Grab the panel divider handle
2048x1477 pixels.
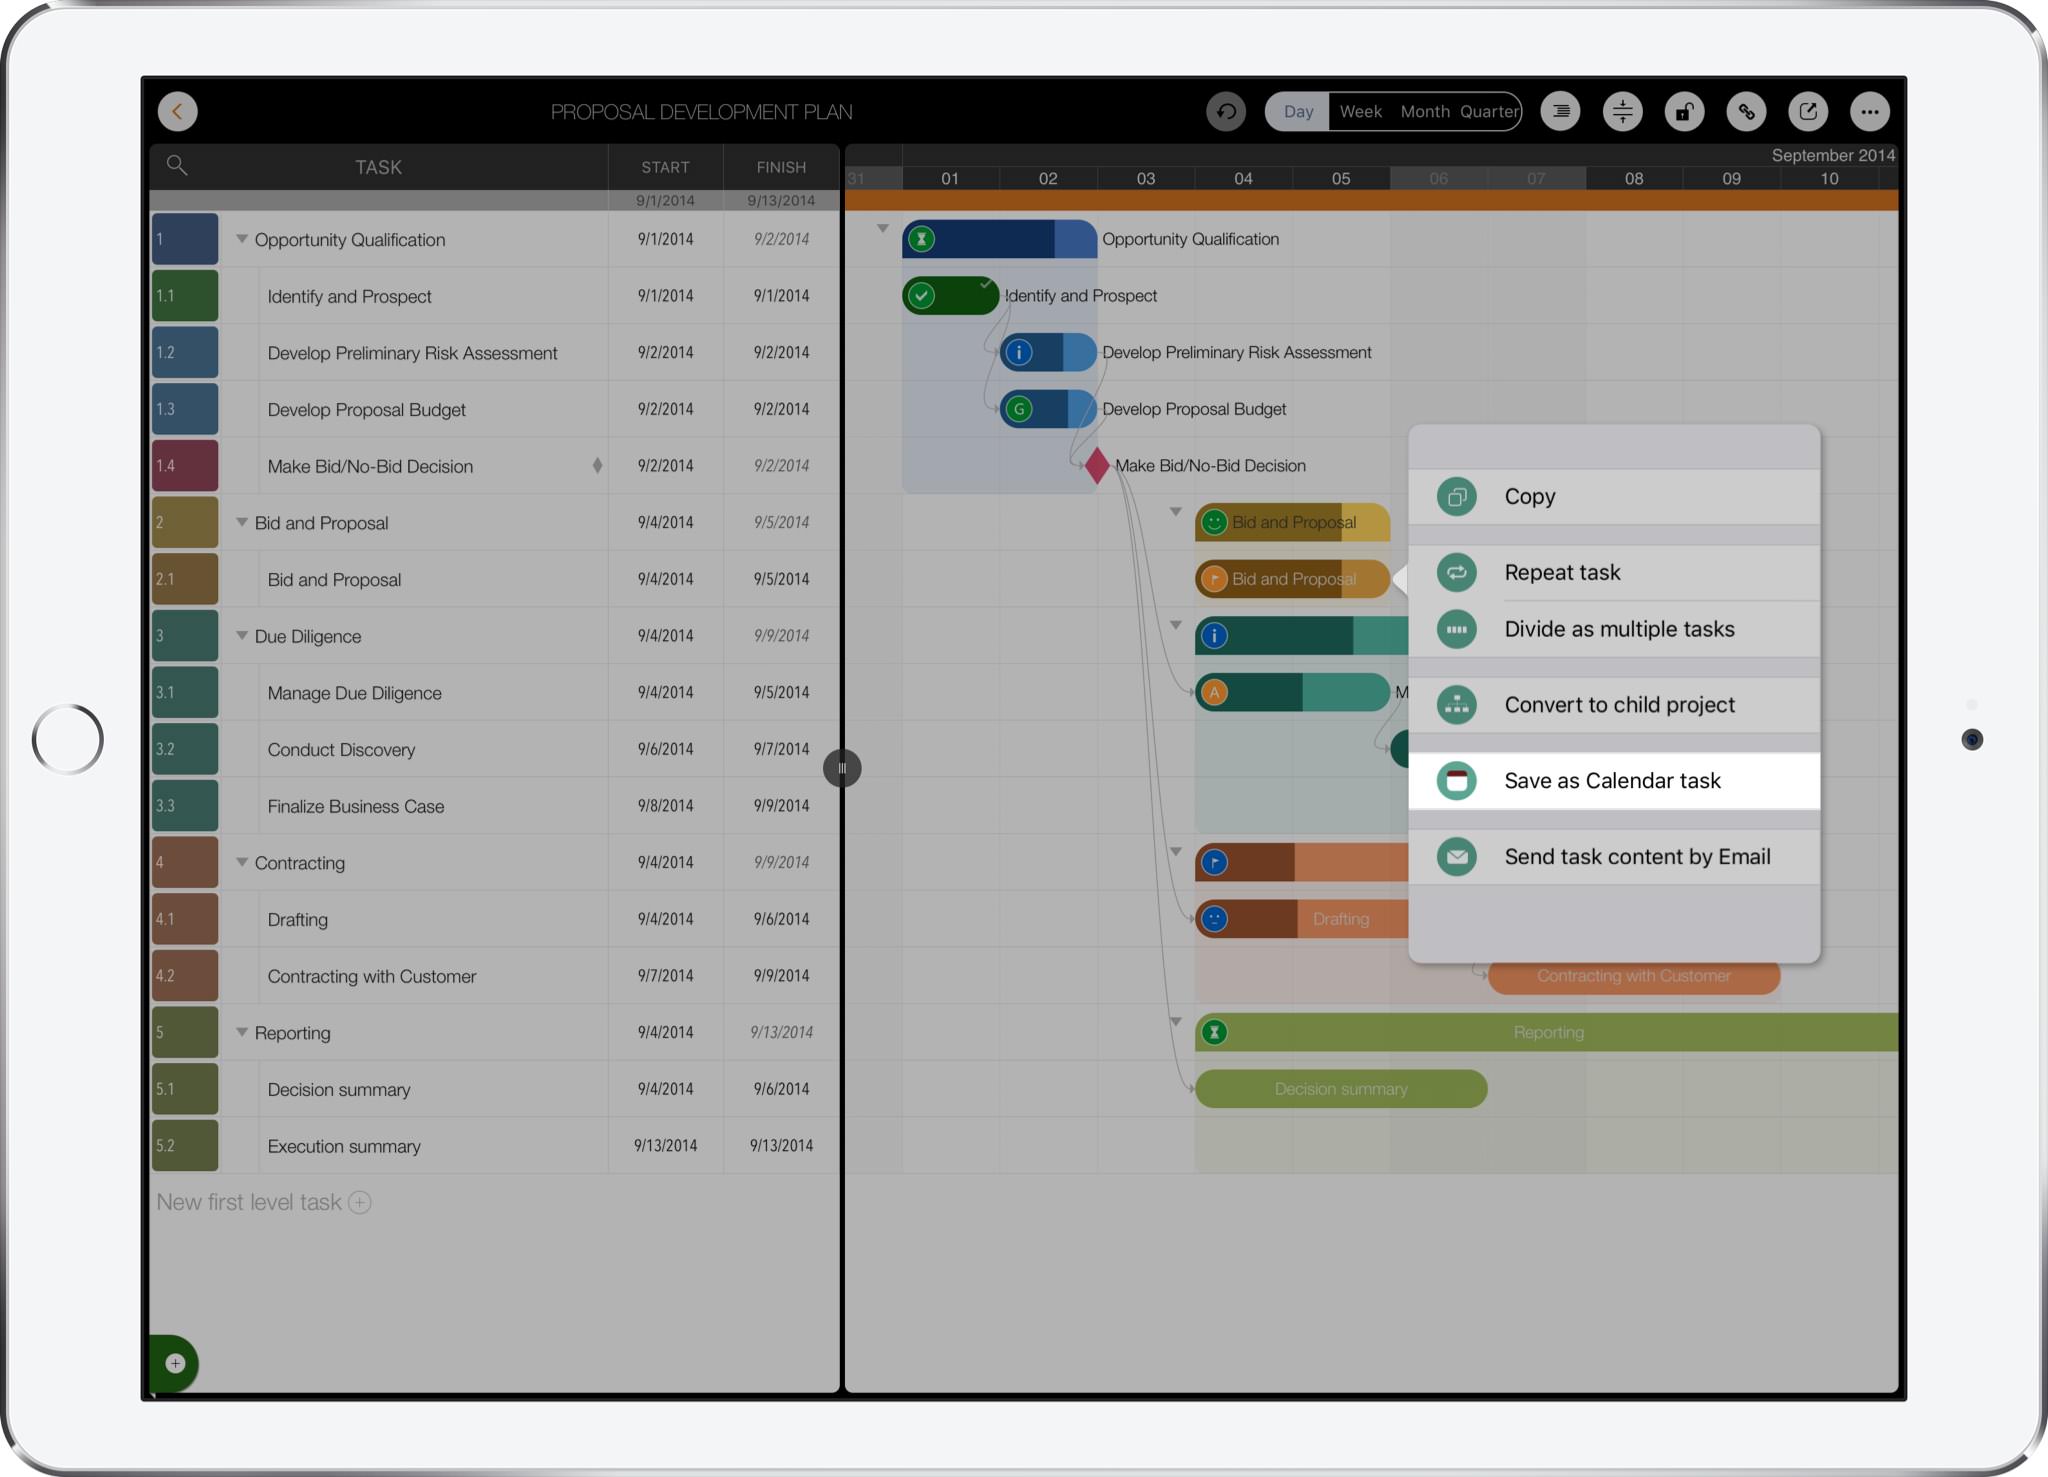tap(842, 768)
